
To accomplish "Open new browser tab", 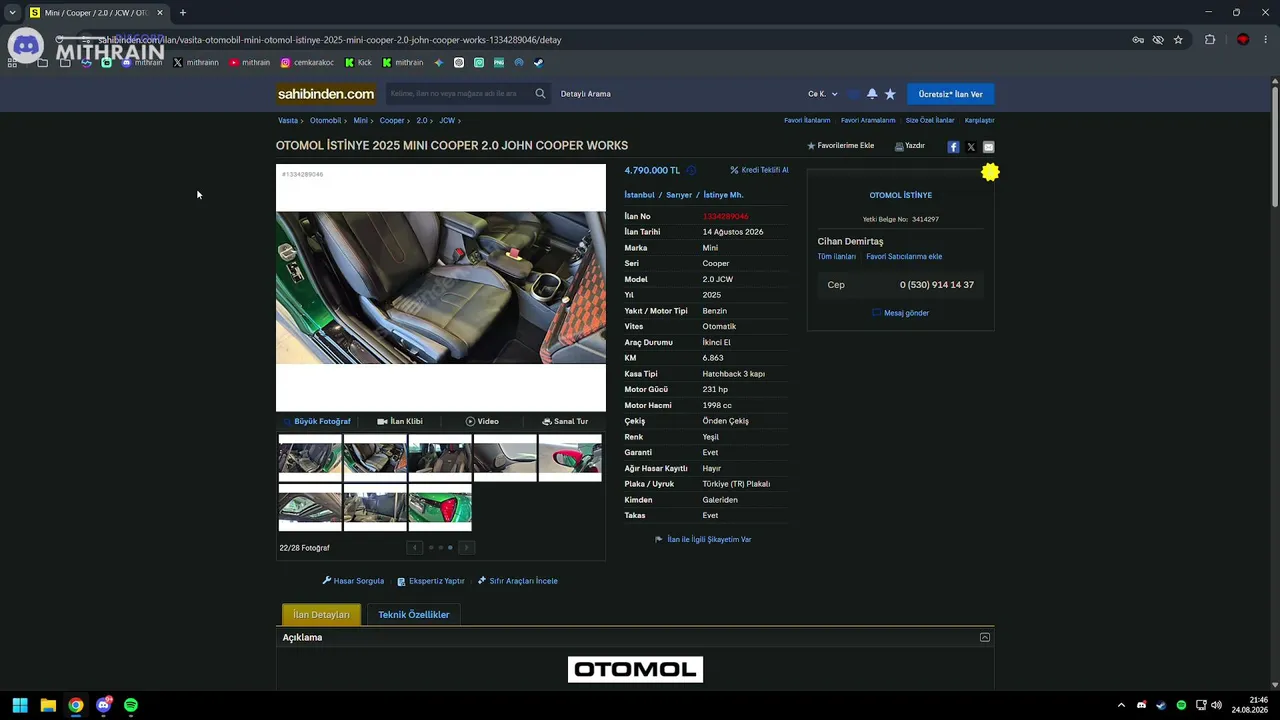I will (x=183, y=13).
